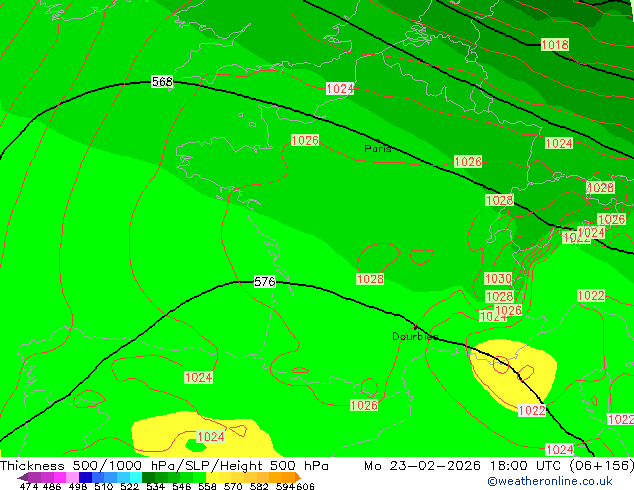The image size is (634, 490).
Task: Select the Paris city label
Action: [x=378, y=149]
